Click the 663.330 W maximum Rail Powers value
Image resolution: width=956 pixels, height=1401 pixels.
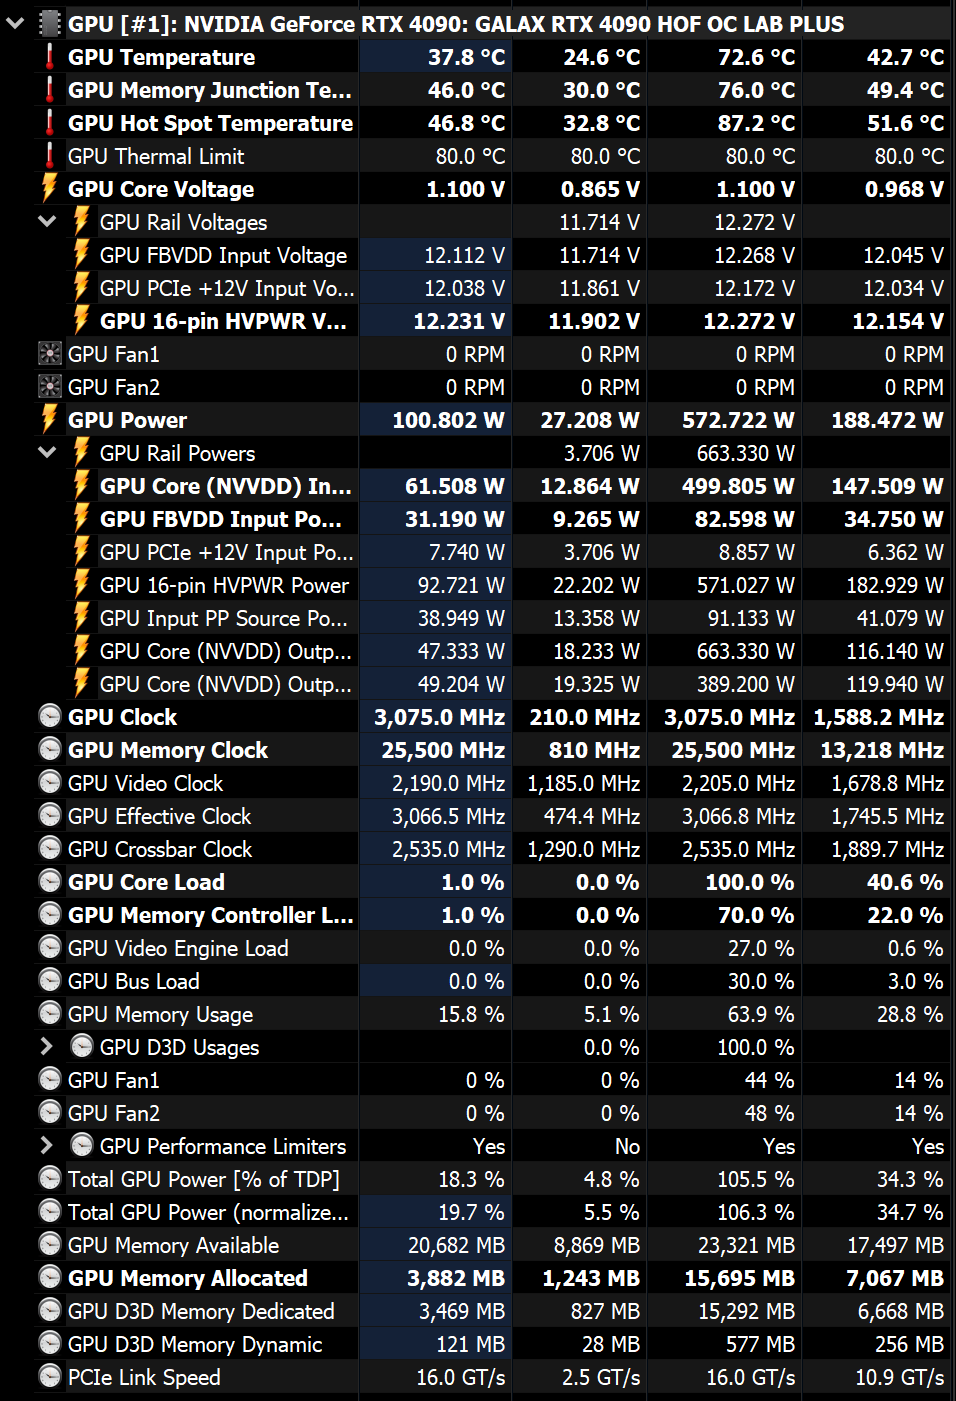click(x=745, y=453)
